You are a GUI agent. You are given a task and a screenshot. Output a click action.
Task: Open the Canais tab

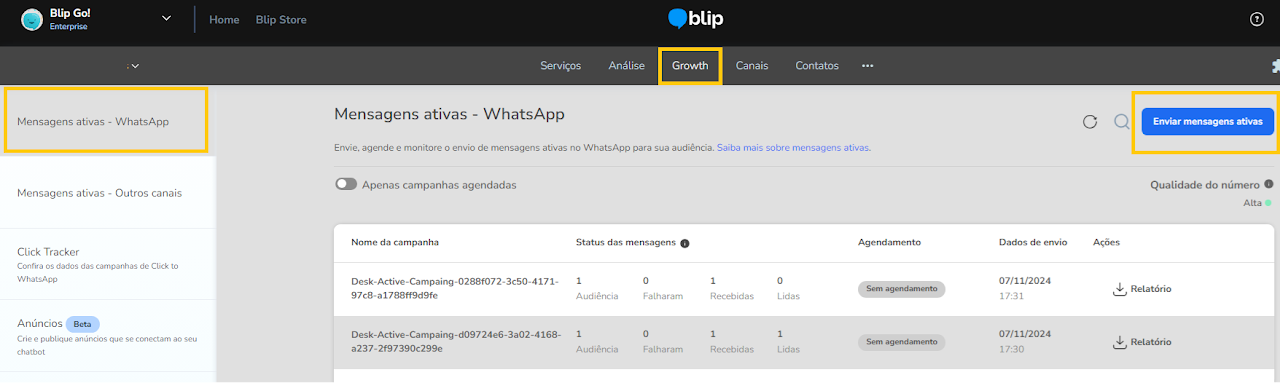click(752, 66)
